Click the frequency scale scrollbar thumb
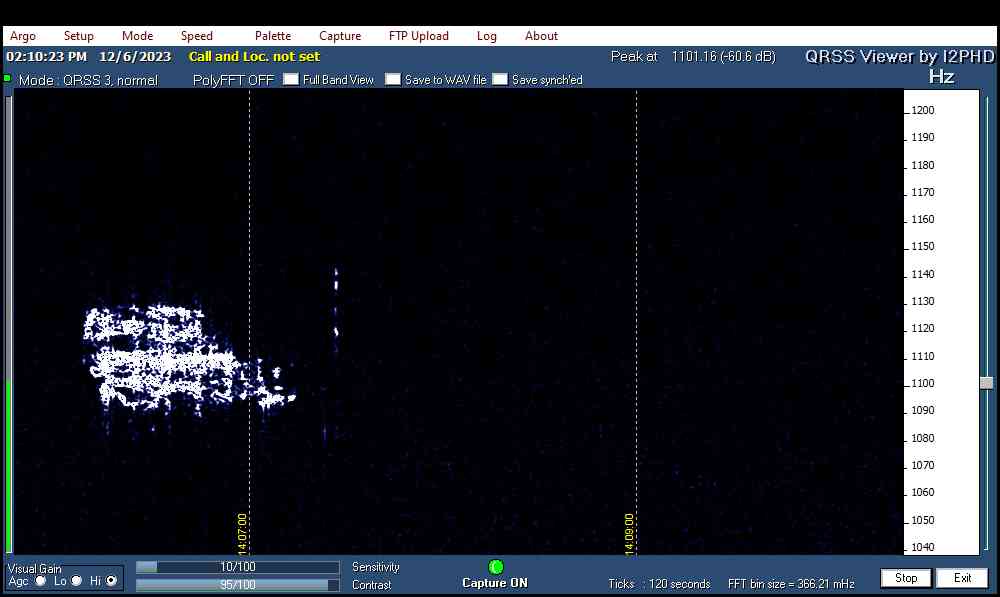This screenshot has height=597, width=1000. click(987, 383)
